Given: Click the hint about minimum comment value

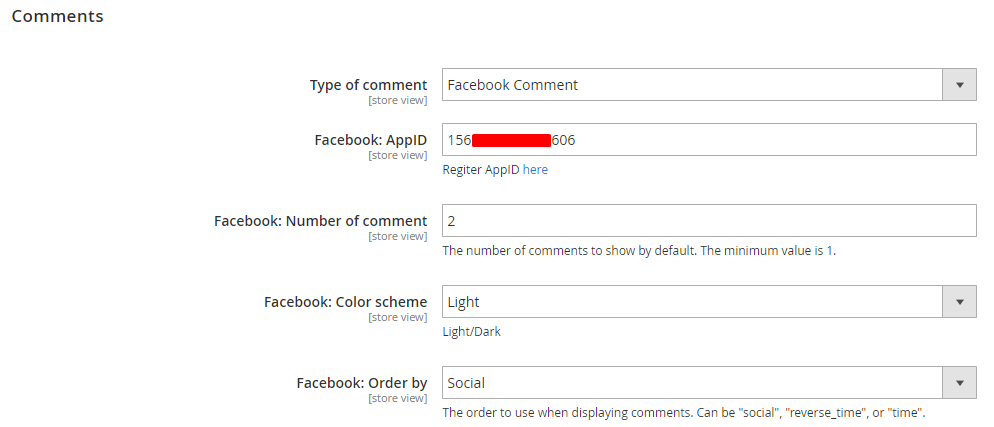Looking at the screenshot, I should coord(639,251).
